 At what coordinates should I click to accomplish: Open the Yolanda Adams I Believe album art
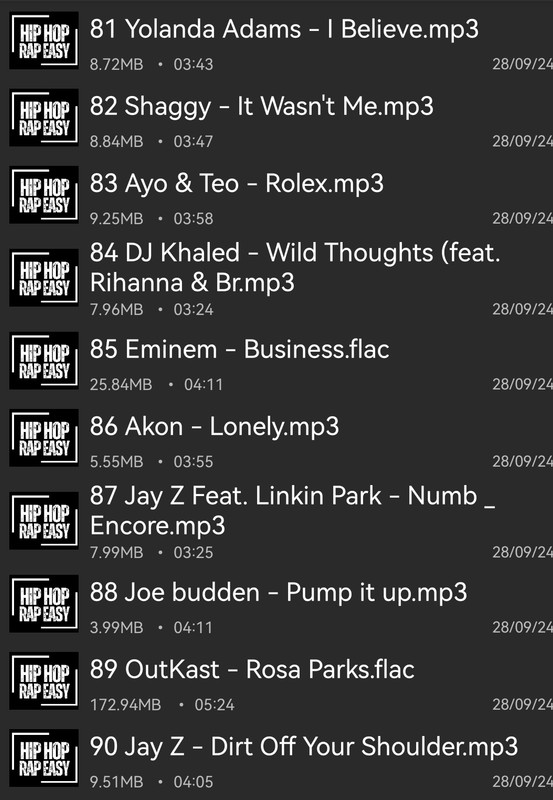pos(44,40)
